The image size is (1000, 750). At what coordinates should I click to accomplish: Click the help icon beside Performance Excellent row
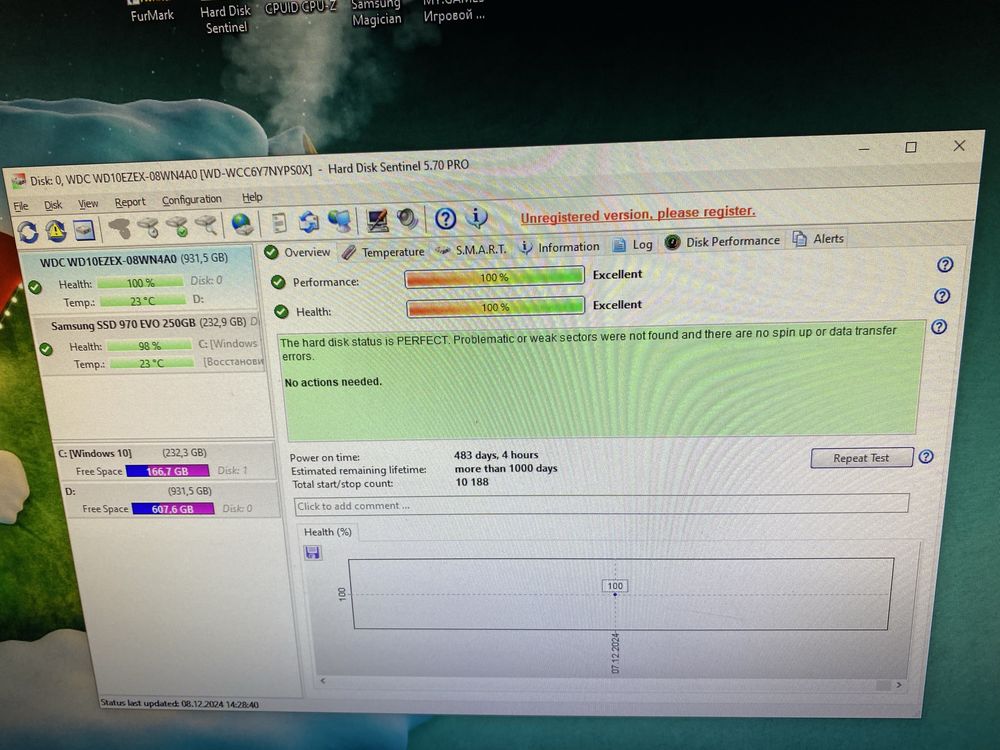point(945,265)
